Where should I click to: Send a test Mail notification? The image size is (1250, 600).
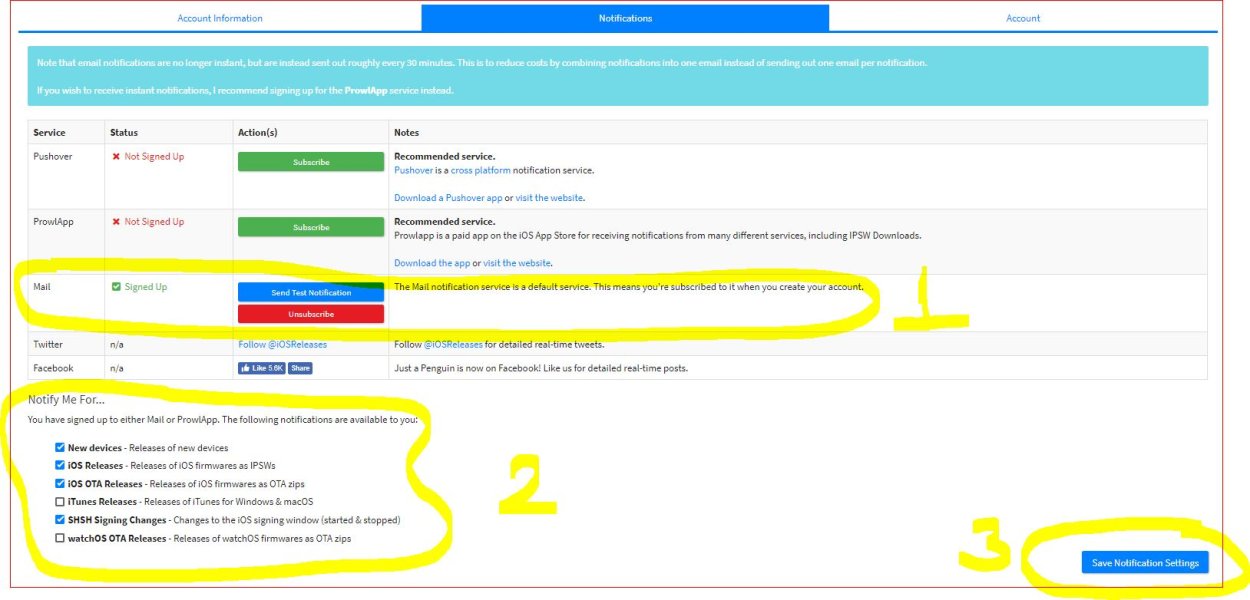(x=310, y=293)
